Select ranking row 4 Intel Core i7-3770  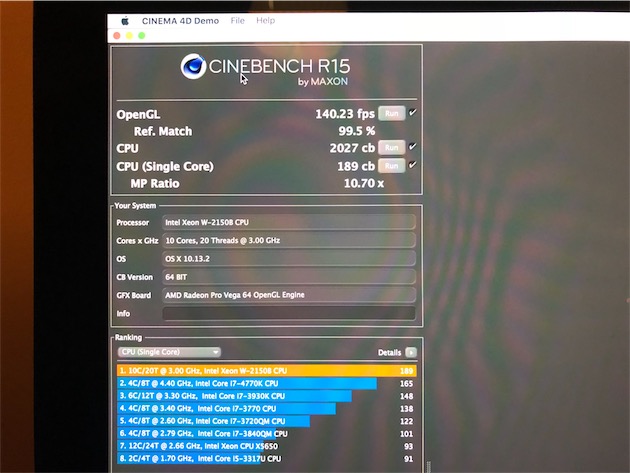click(x=267, y=408)
